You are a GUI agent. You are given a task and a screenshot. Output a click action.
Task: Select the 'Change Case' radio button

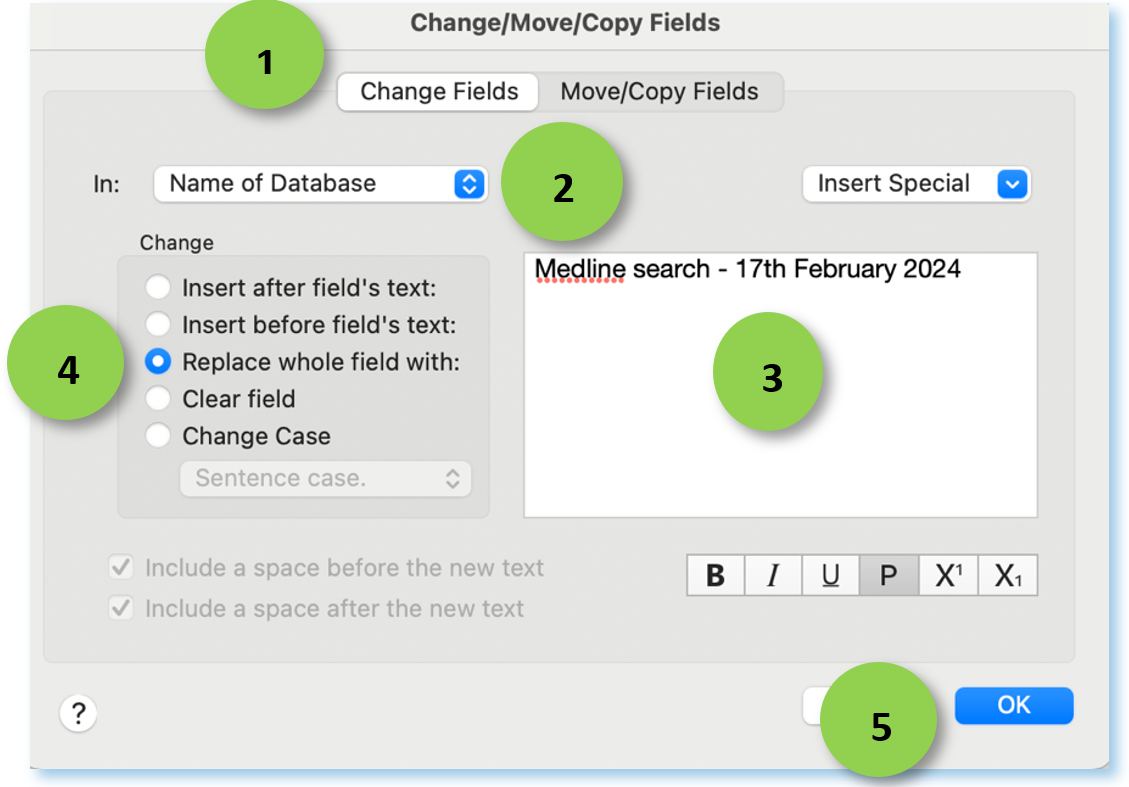pyautogui.click(x=158, y=435)
